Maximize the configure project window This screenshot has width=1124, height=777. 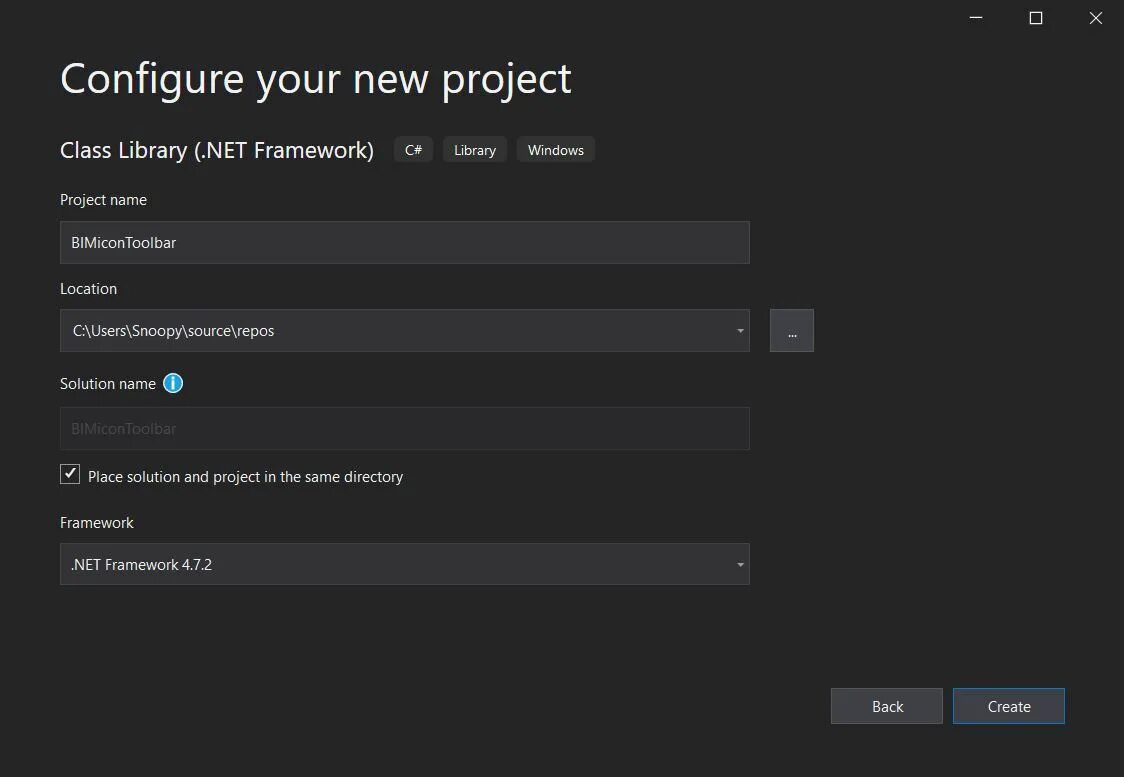click(1036, 18)
